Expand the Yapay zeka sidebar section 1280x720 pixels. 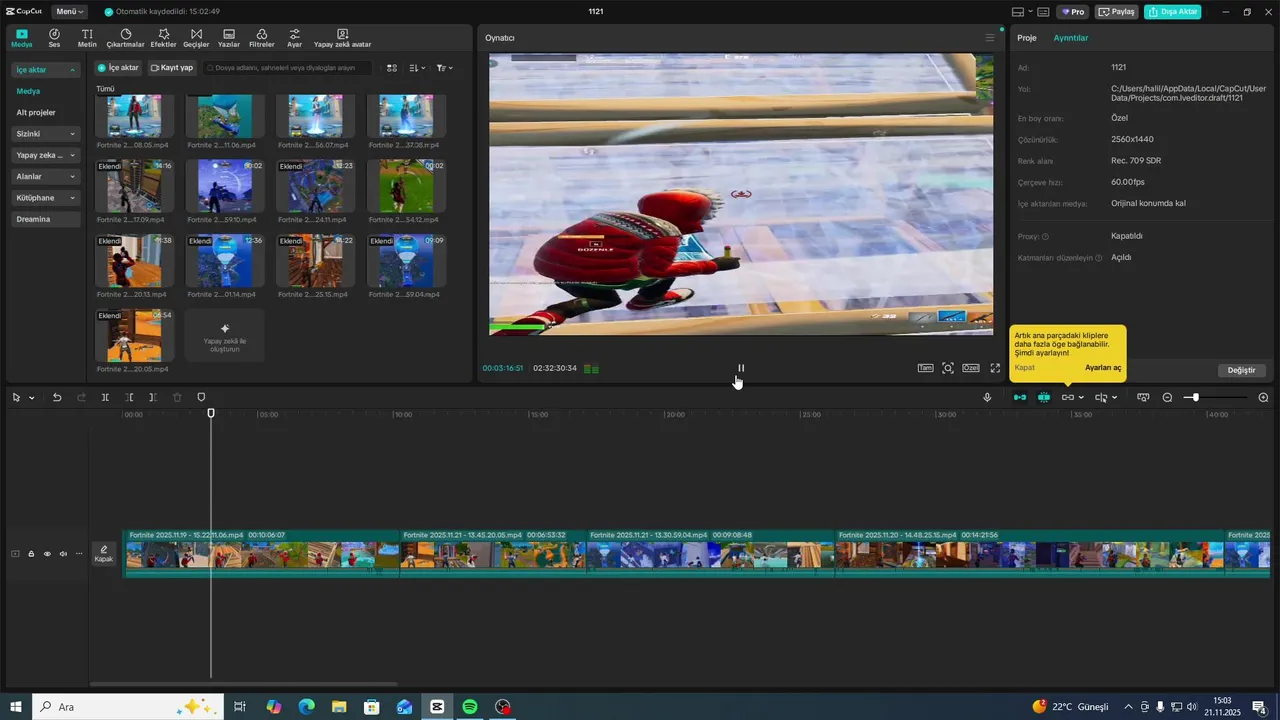coord(45,155)
